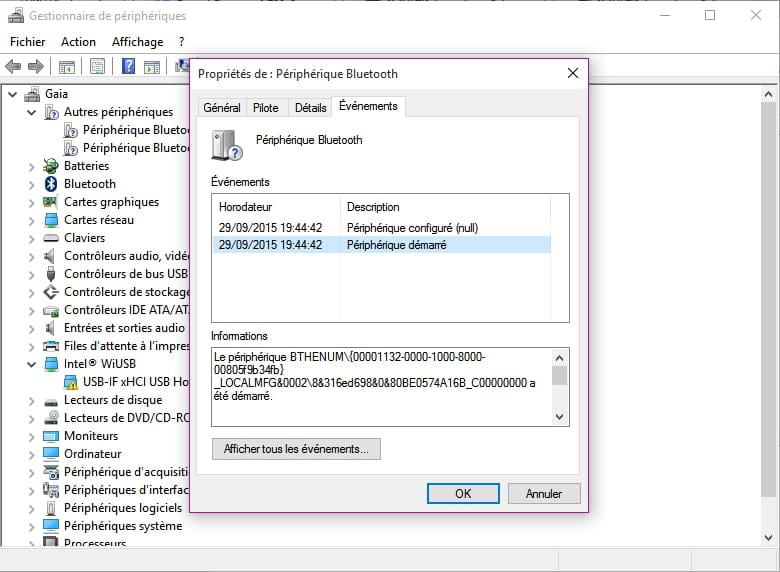Collapse the Intel WiUSB node
This screenshot has height=572, width=780.
[x=31, y=365]
